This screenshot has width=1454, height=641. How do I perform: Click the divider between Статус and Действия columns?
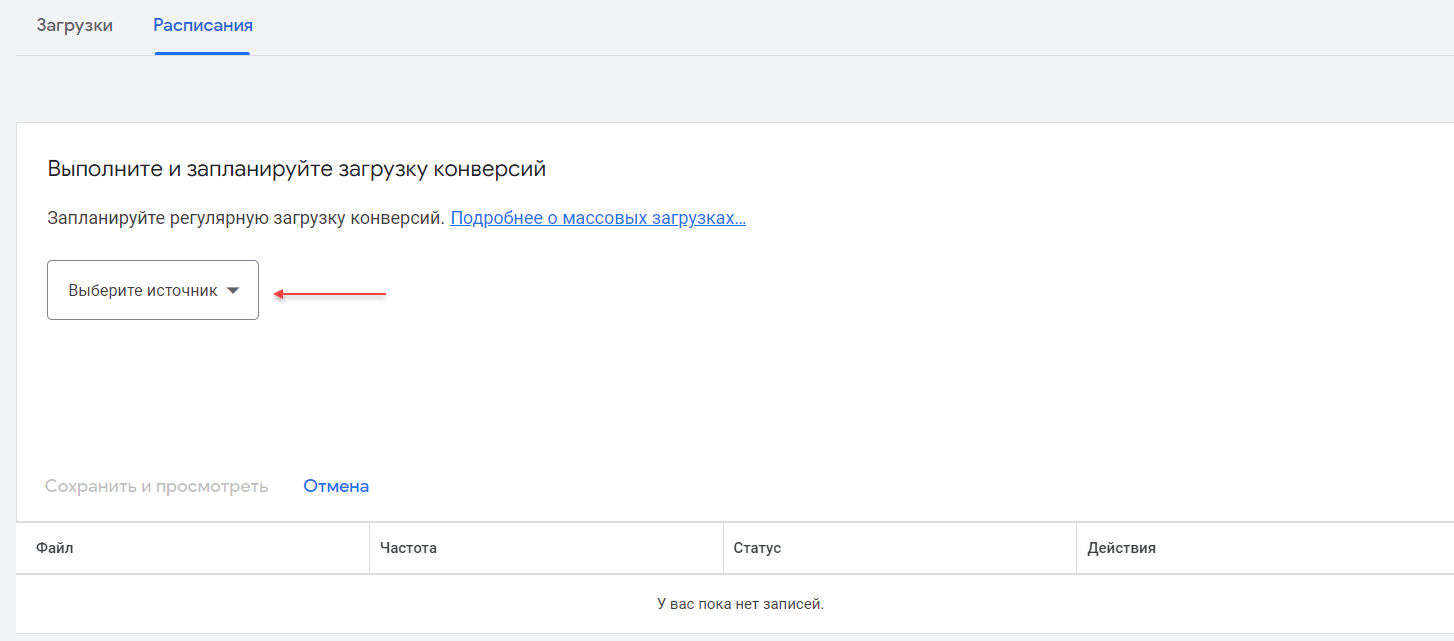pyautogui.click(x=1076, y=548)
